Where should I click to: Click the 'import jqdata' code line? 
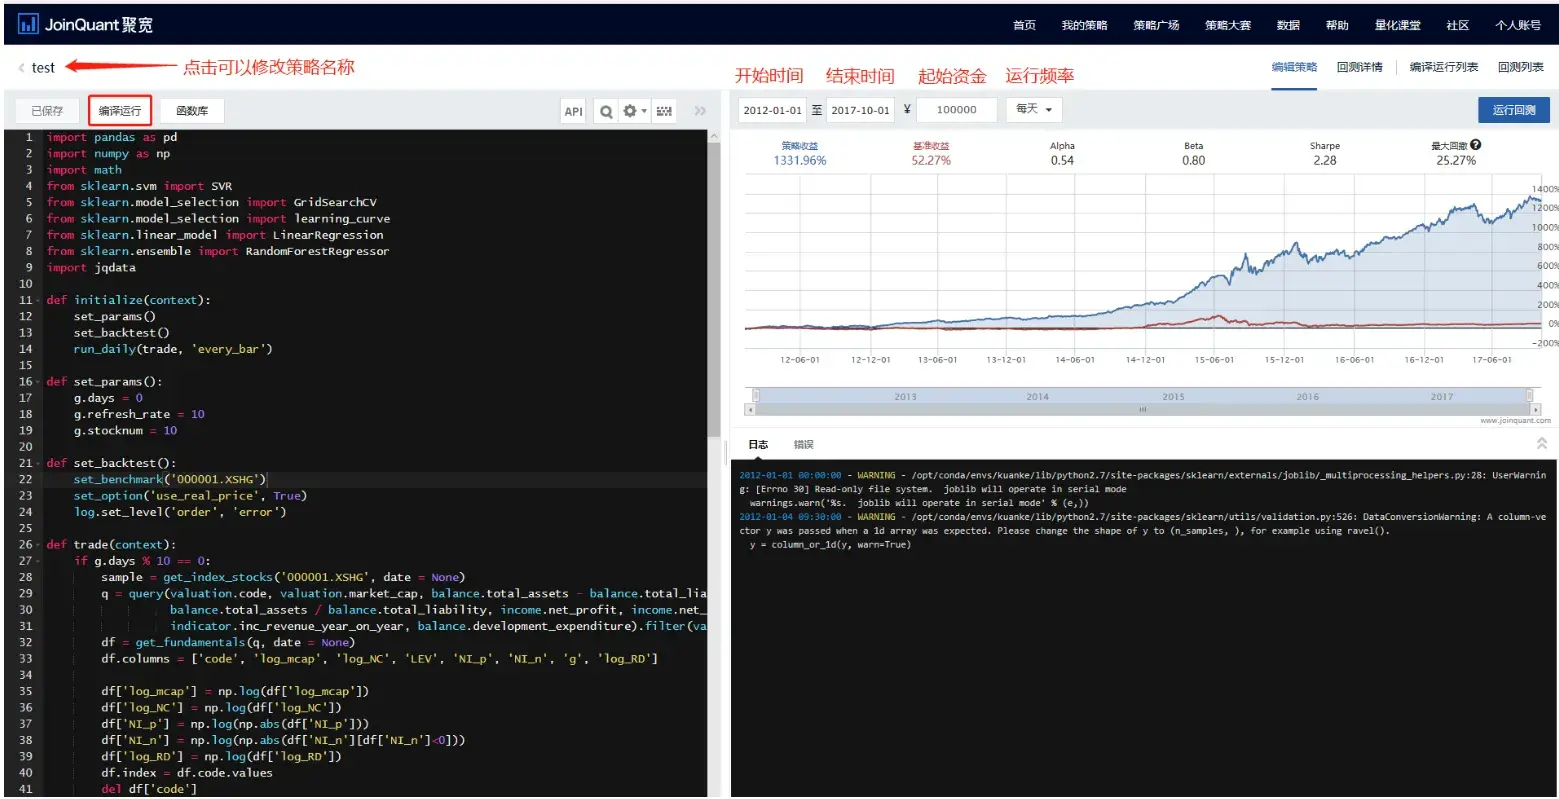click(91, 268)
